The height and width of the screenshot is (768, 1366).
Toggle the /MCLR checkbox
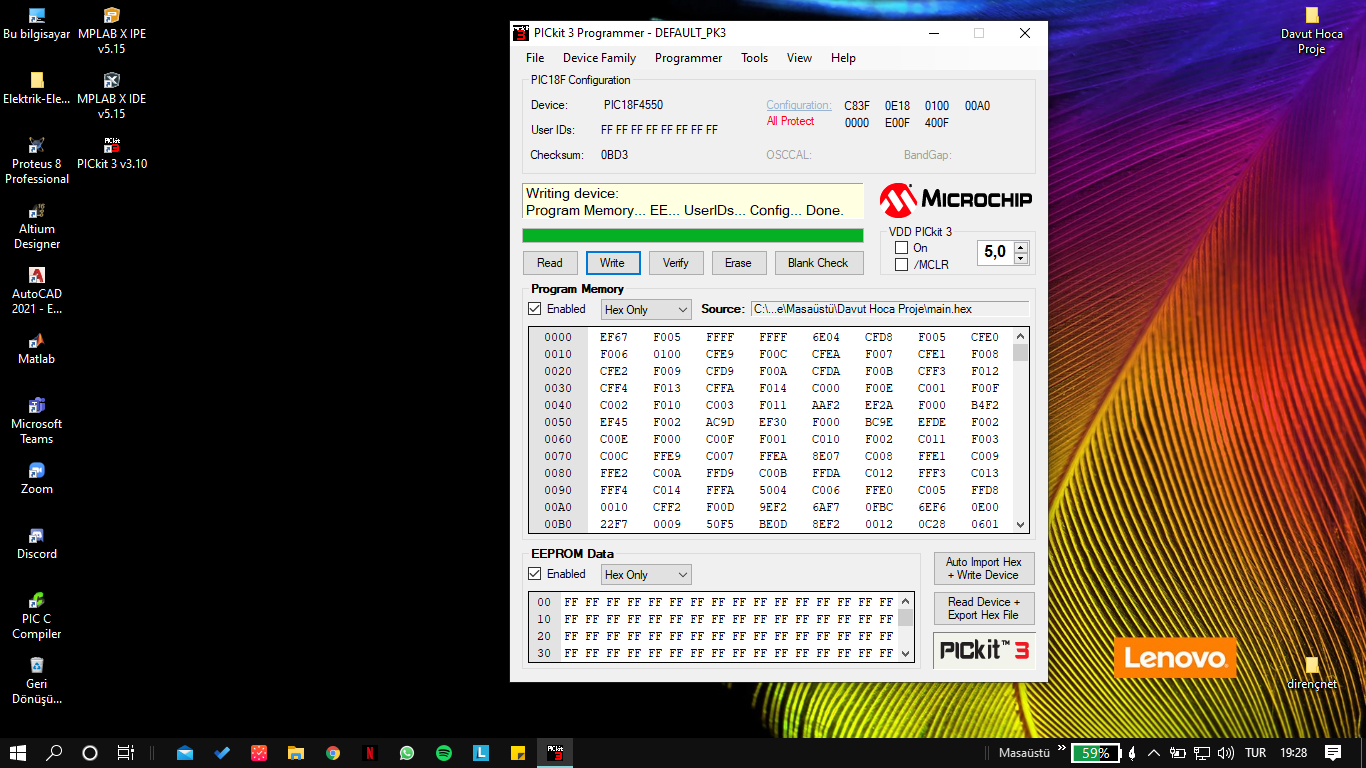coord(901,265)
